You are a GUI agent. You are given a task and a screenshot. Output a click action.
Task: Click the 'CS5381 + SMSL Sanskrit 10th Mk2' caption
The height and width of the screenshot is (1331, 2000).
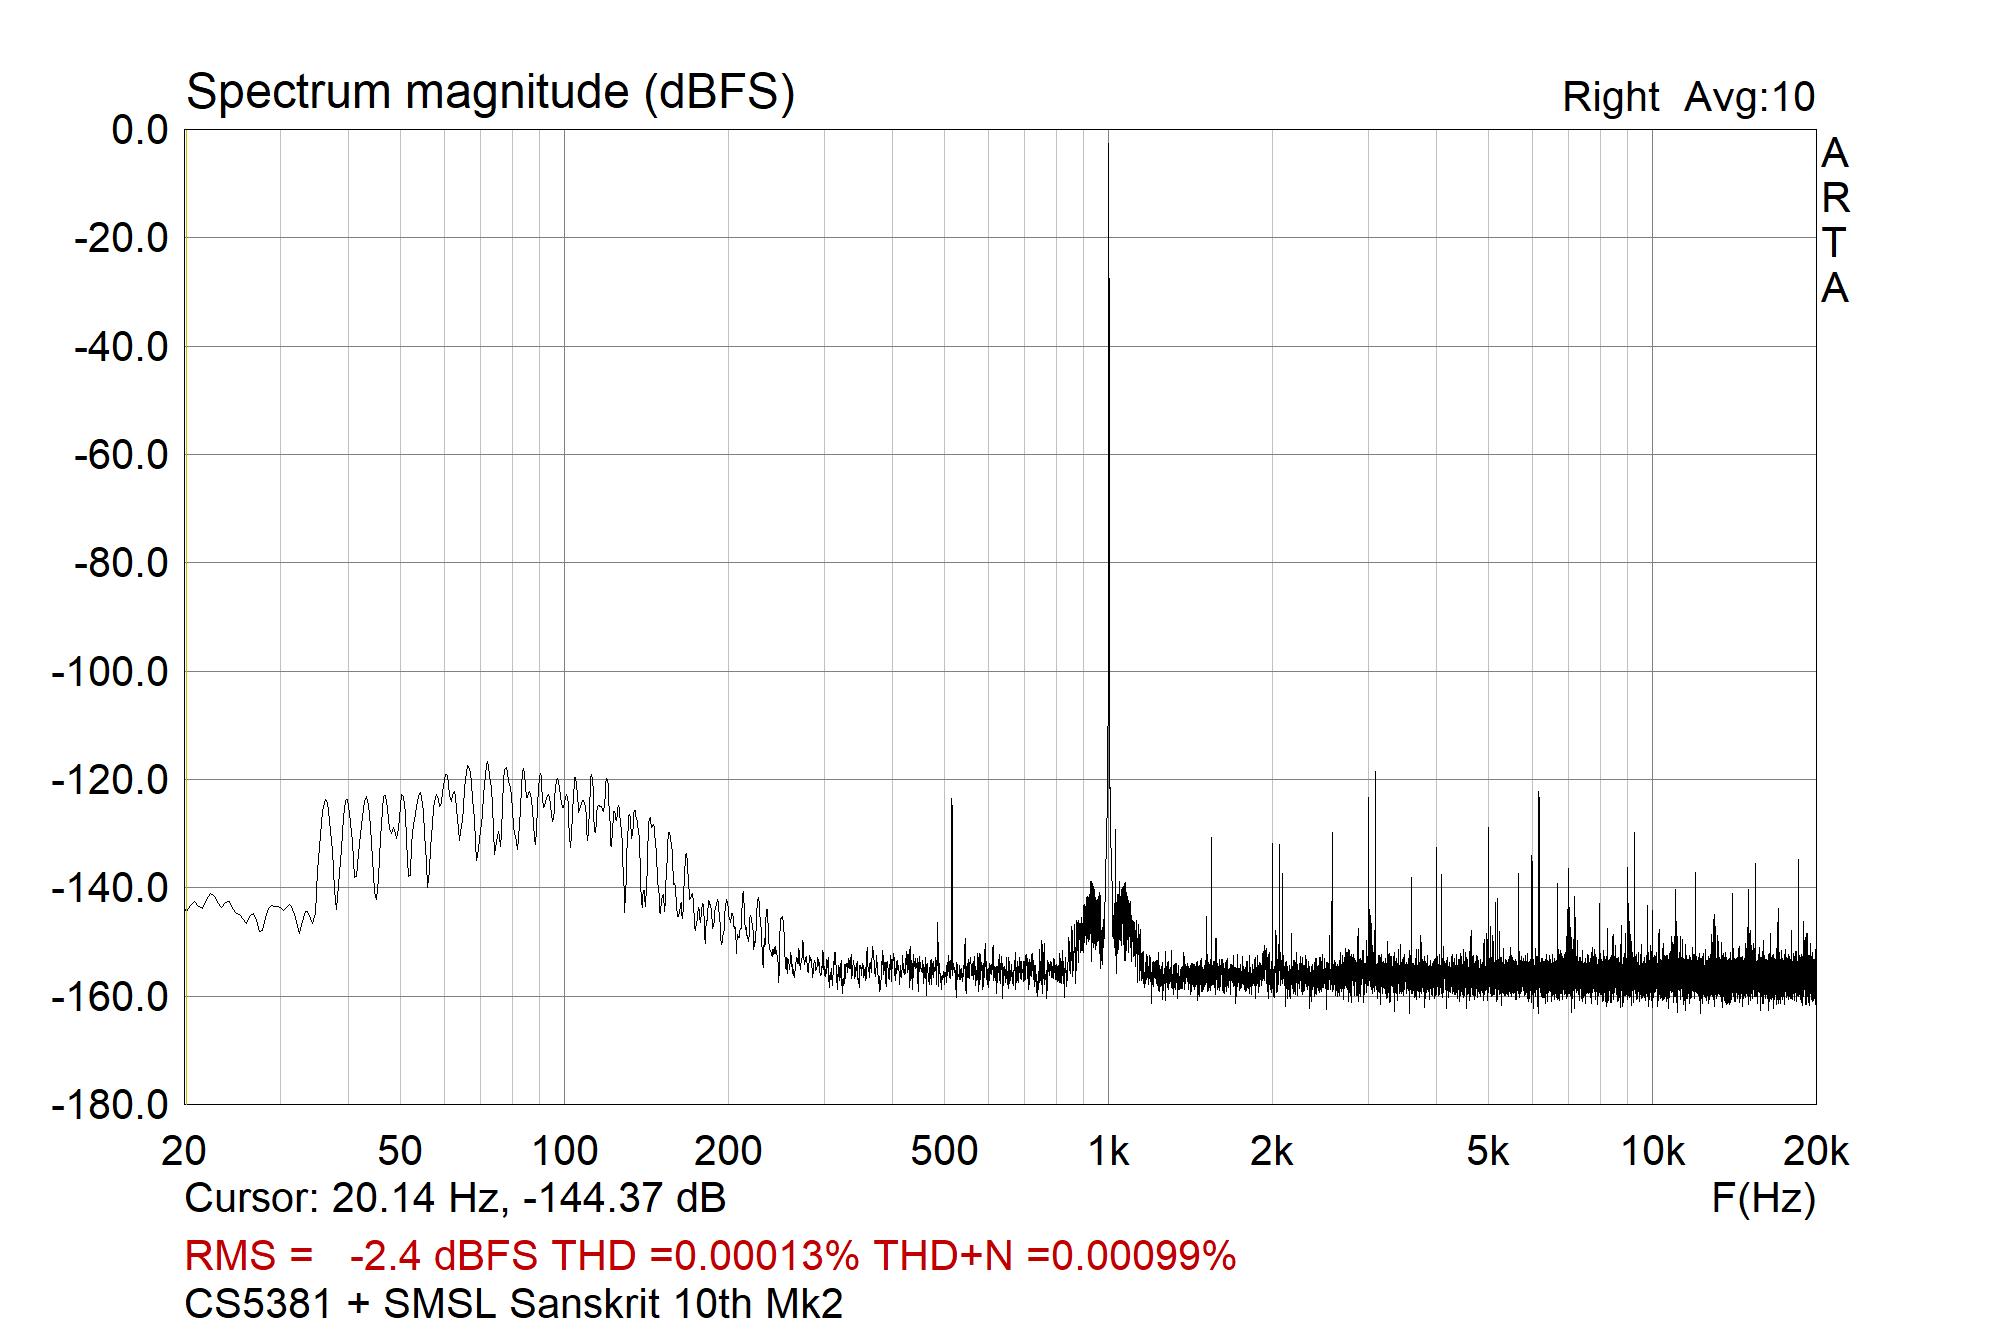(x=514, y=1304)
